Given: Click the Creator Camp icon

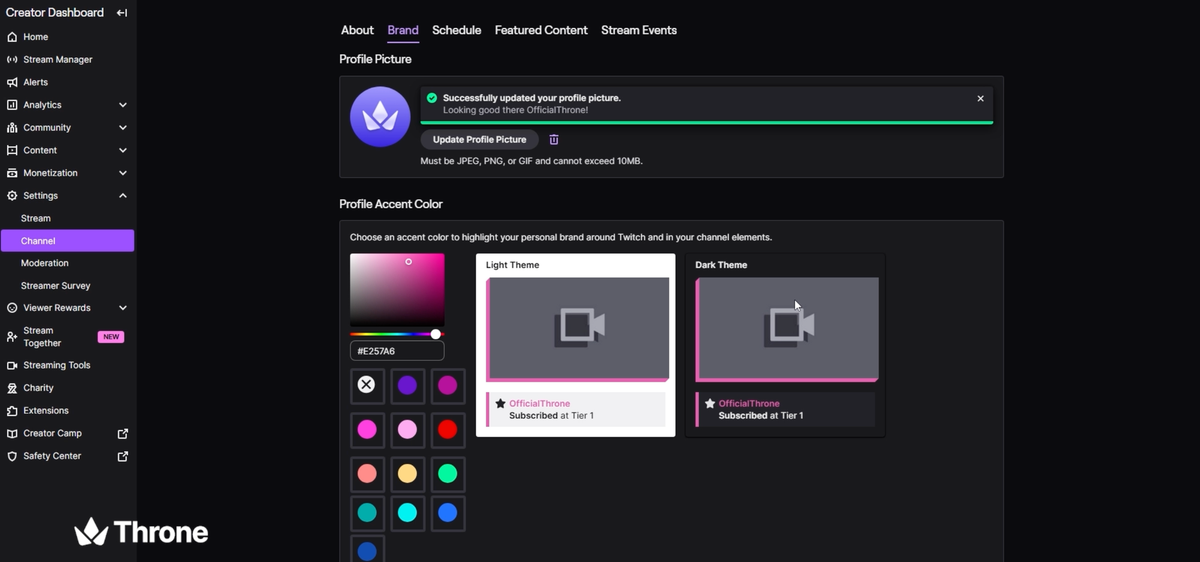Looking at the screenshot, I should 12,433.
